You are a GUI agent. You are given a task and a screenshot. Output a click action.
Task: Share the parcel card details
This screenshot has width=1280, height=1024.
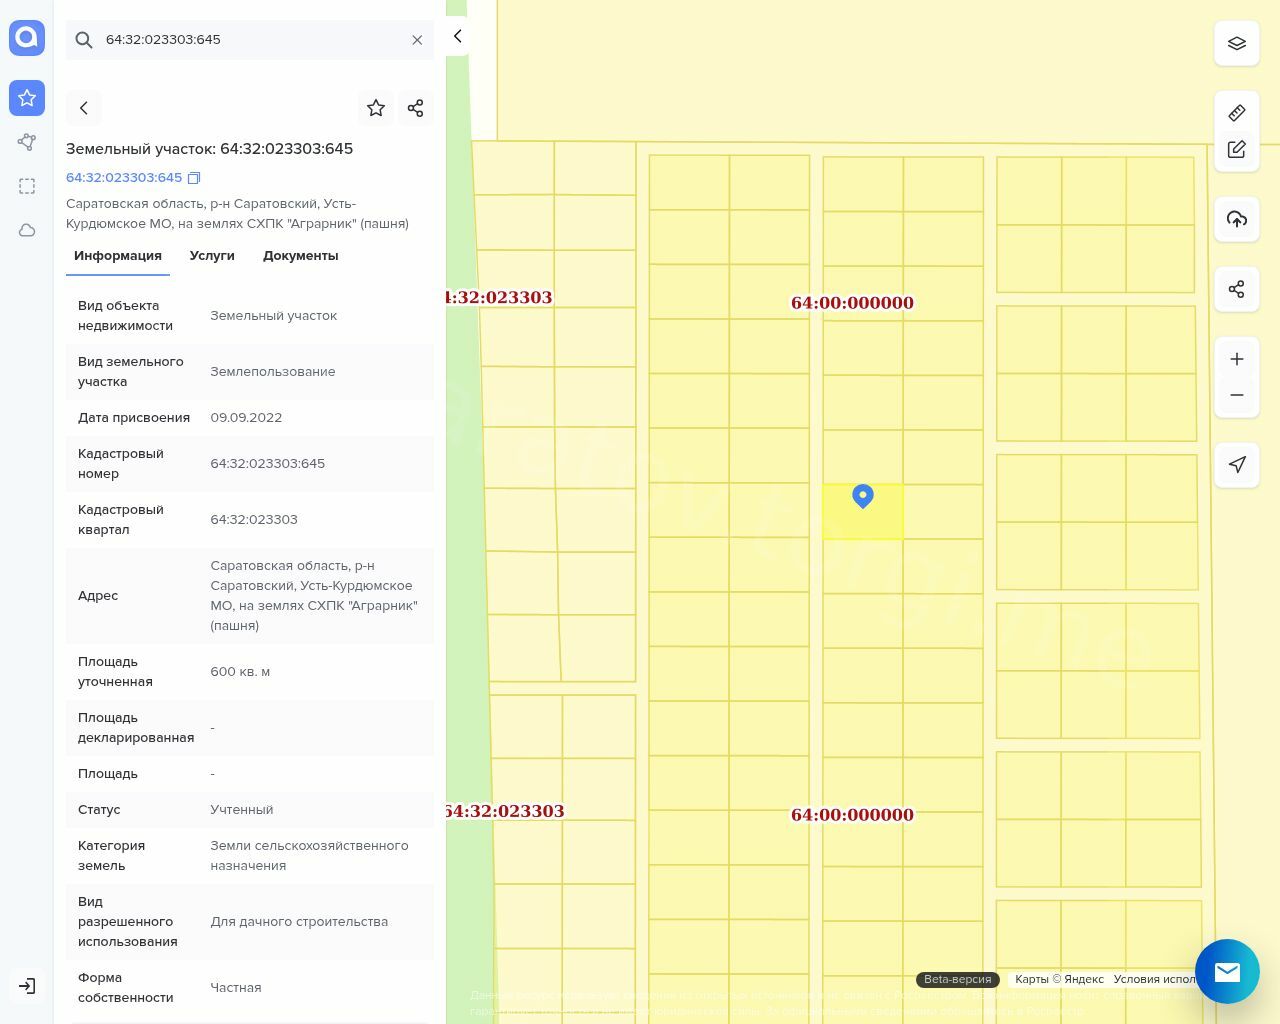coord(416,108)
